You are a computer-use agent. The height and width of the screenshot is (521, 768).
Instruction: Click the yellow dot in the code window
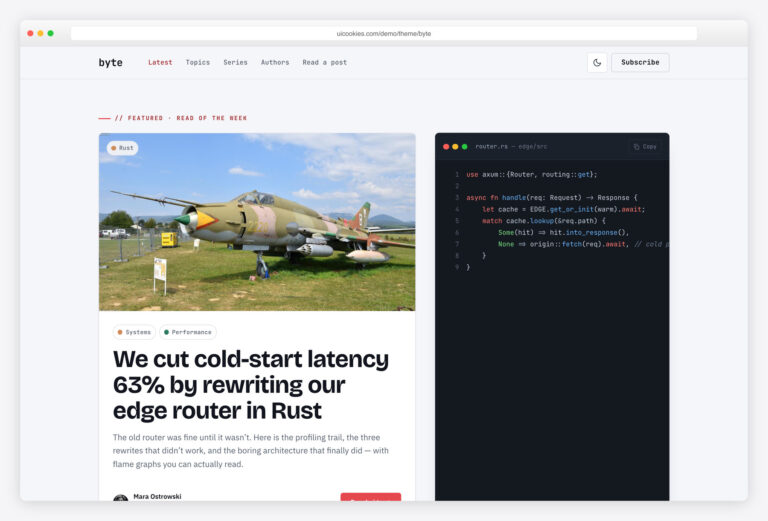[456, 146]
